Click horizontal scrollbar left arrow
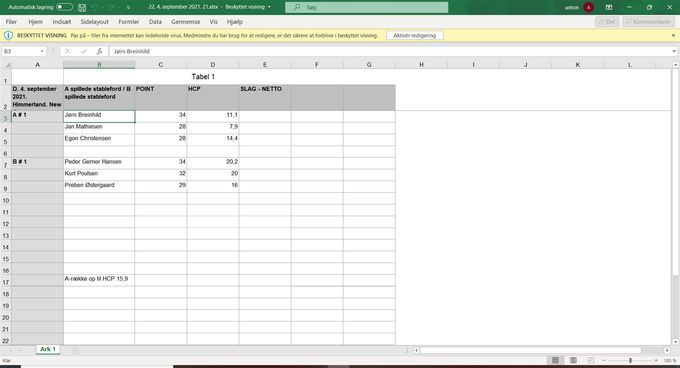Screen dimensions: 680x368 tap(416, 350)
